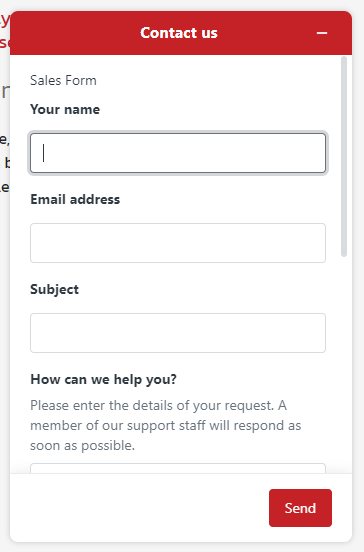Select the Email address input box
This screenshot has height=552, width=364.
[178, 243]
